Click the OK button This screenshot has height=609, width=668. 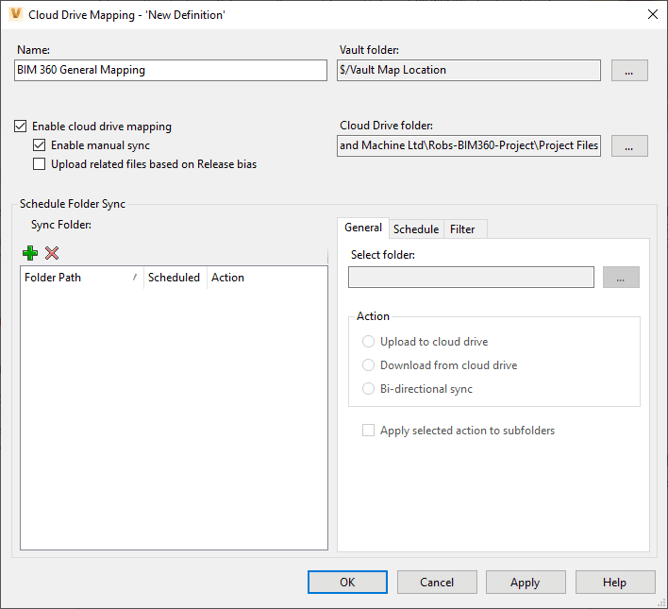(348, 582)
